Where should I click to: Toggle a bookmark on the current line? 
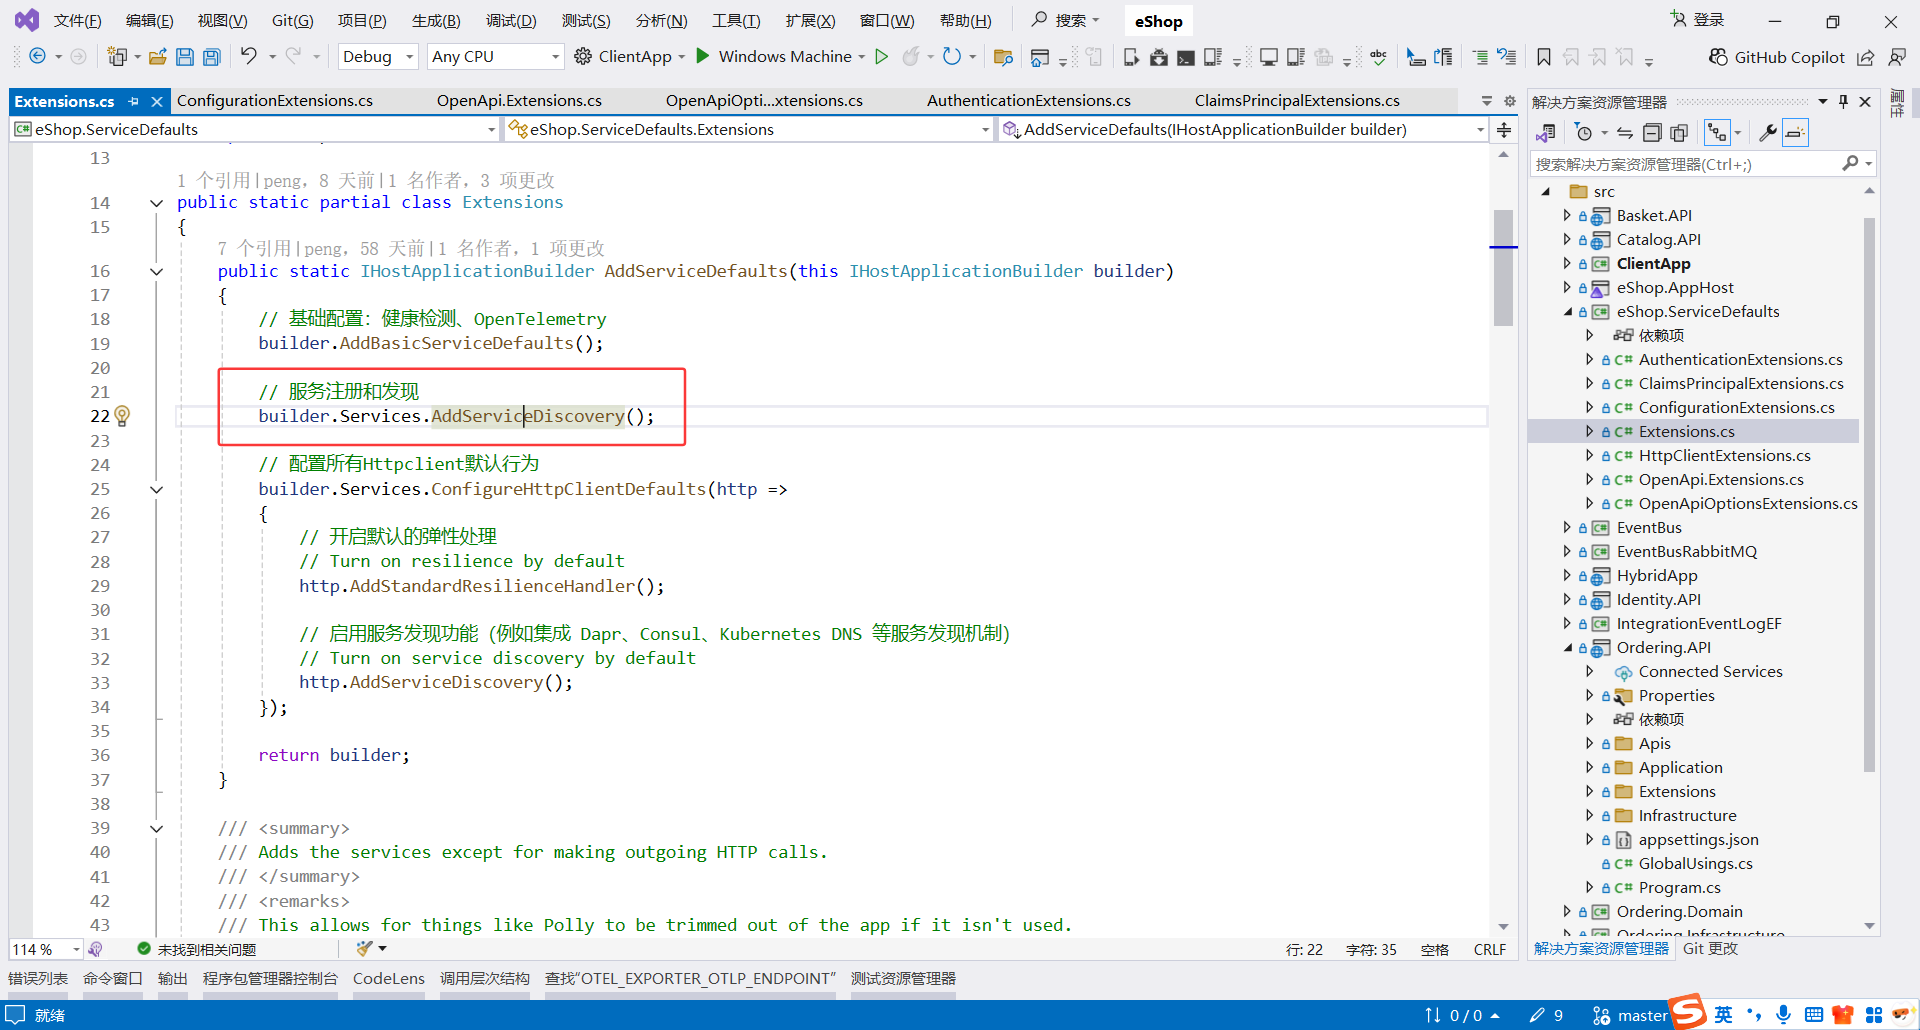pos(1544,57)
